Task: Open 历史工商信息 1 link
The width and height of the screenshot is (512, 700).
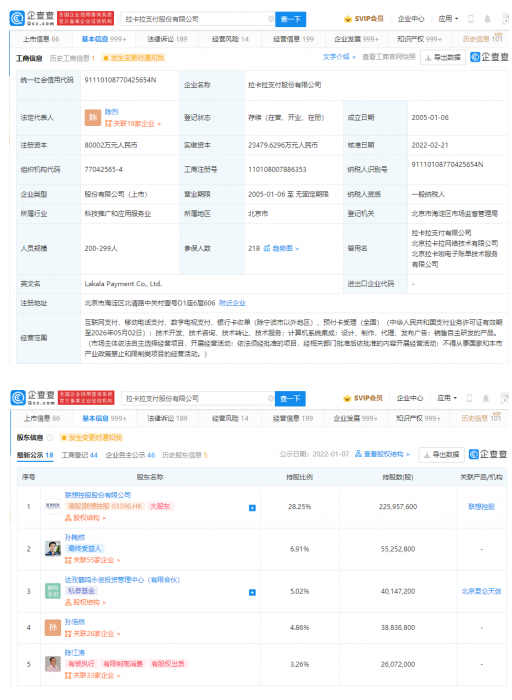Action: click(72, 58)
